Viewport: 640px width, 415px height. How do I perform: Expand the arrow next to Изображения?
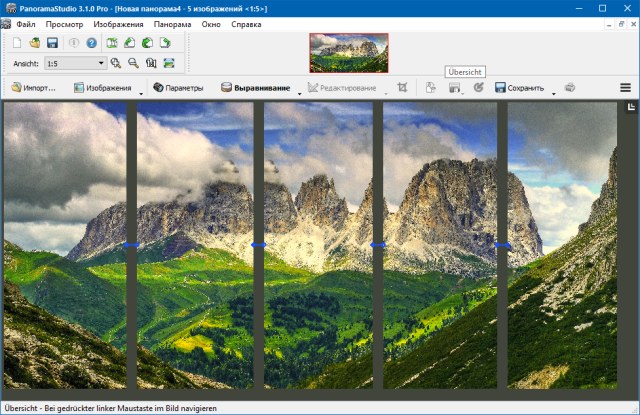(141, 91)
